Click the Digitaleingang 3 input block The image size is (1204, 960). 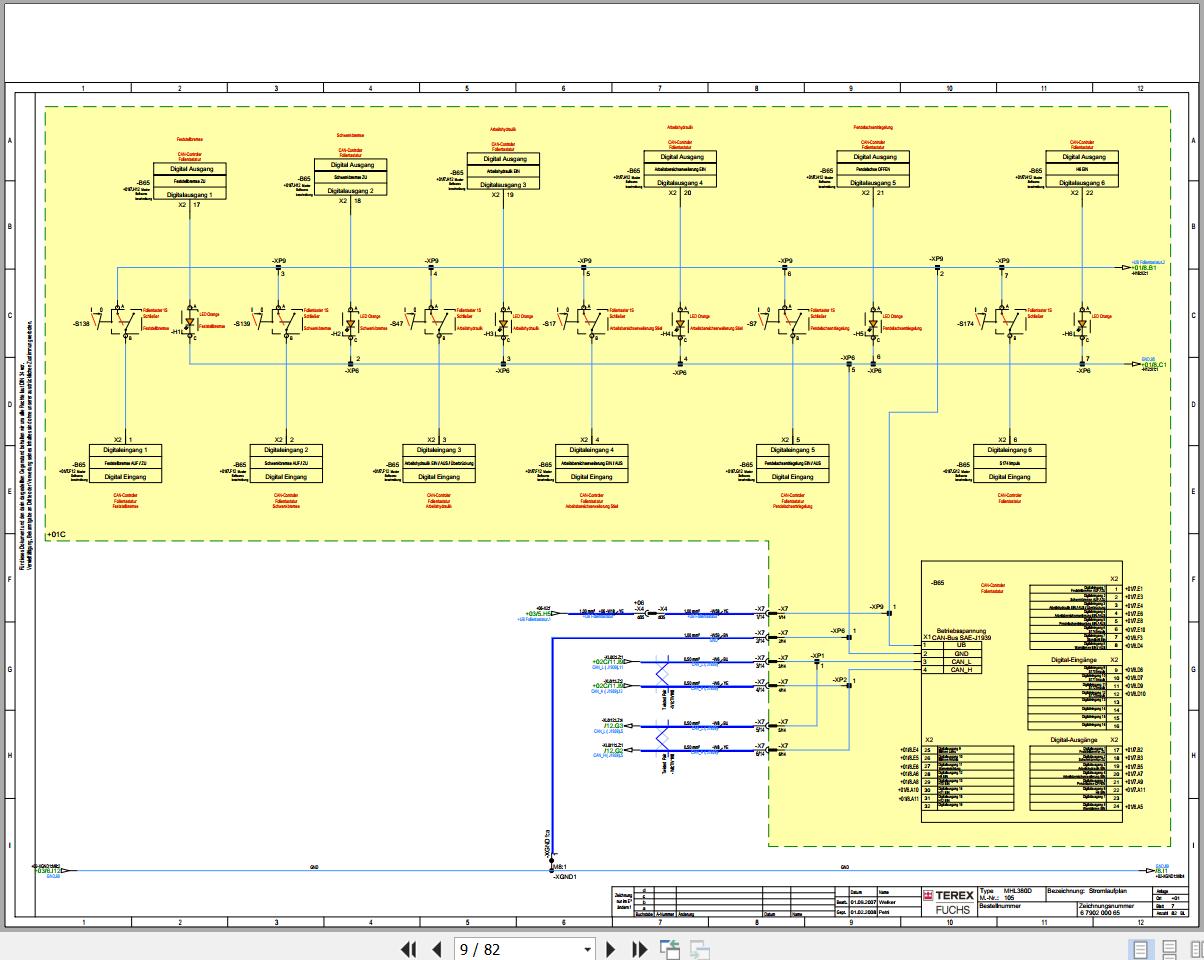coord(446,464)
